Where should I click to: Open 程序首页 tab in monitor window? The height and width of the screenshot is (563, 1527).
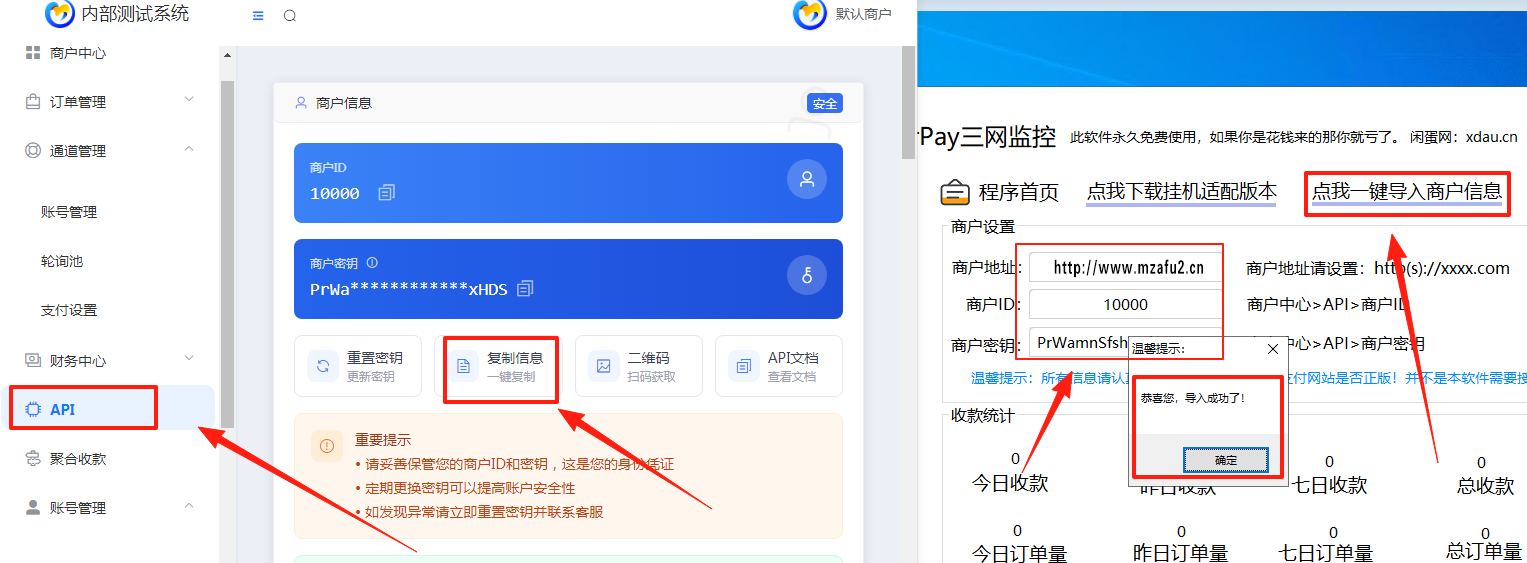pos(1018,192)
